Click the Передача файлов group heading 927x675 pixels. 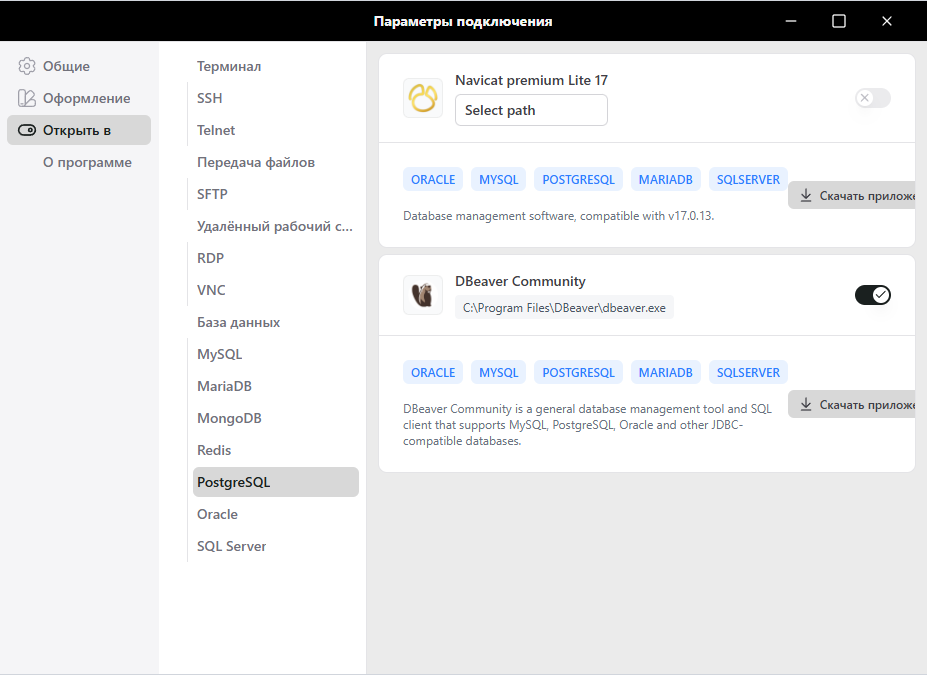[x=255, y=162]
